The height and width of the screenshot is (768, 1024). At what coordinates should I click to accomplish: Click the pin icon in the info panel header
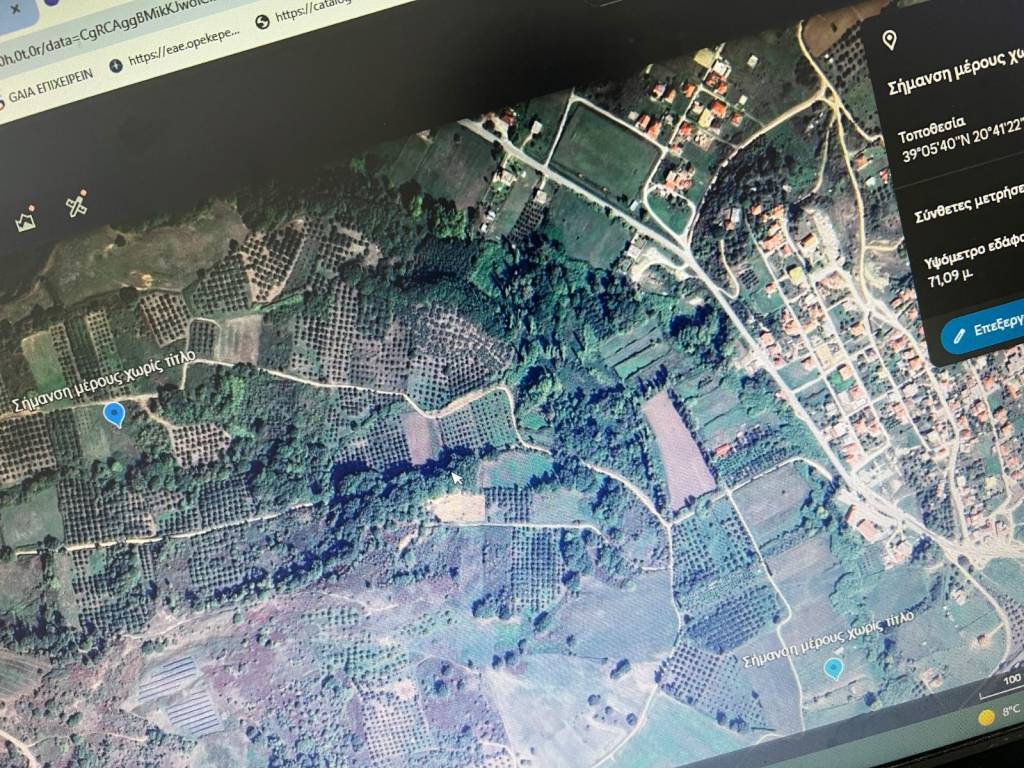click(888, 40)
